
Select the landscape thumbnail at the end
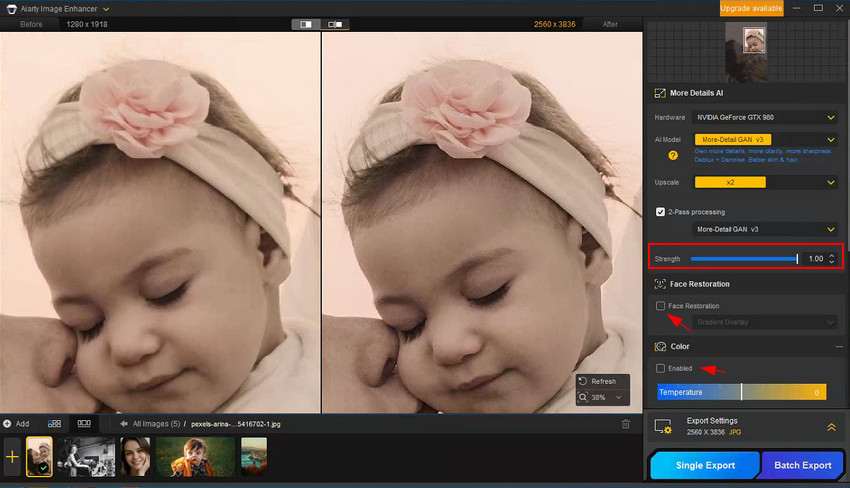pos(254,457)
